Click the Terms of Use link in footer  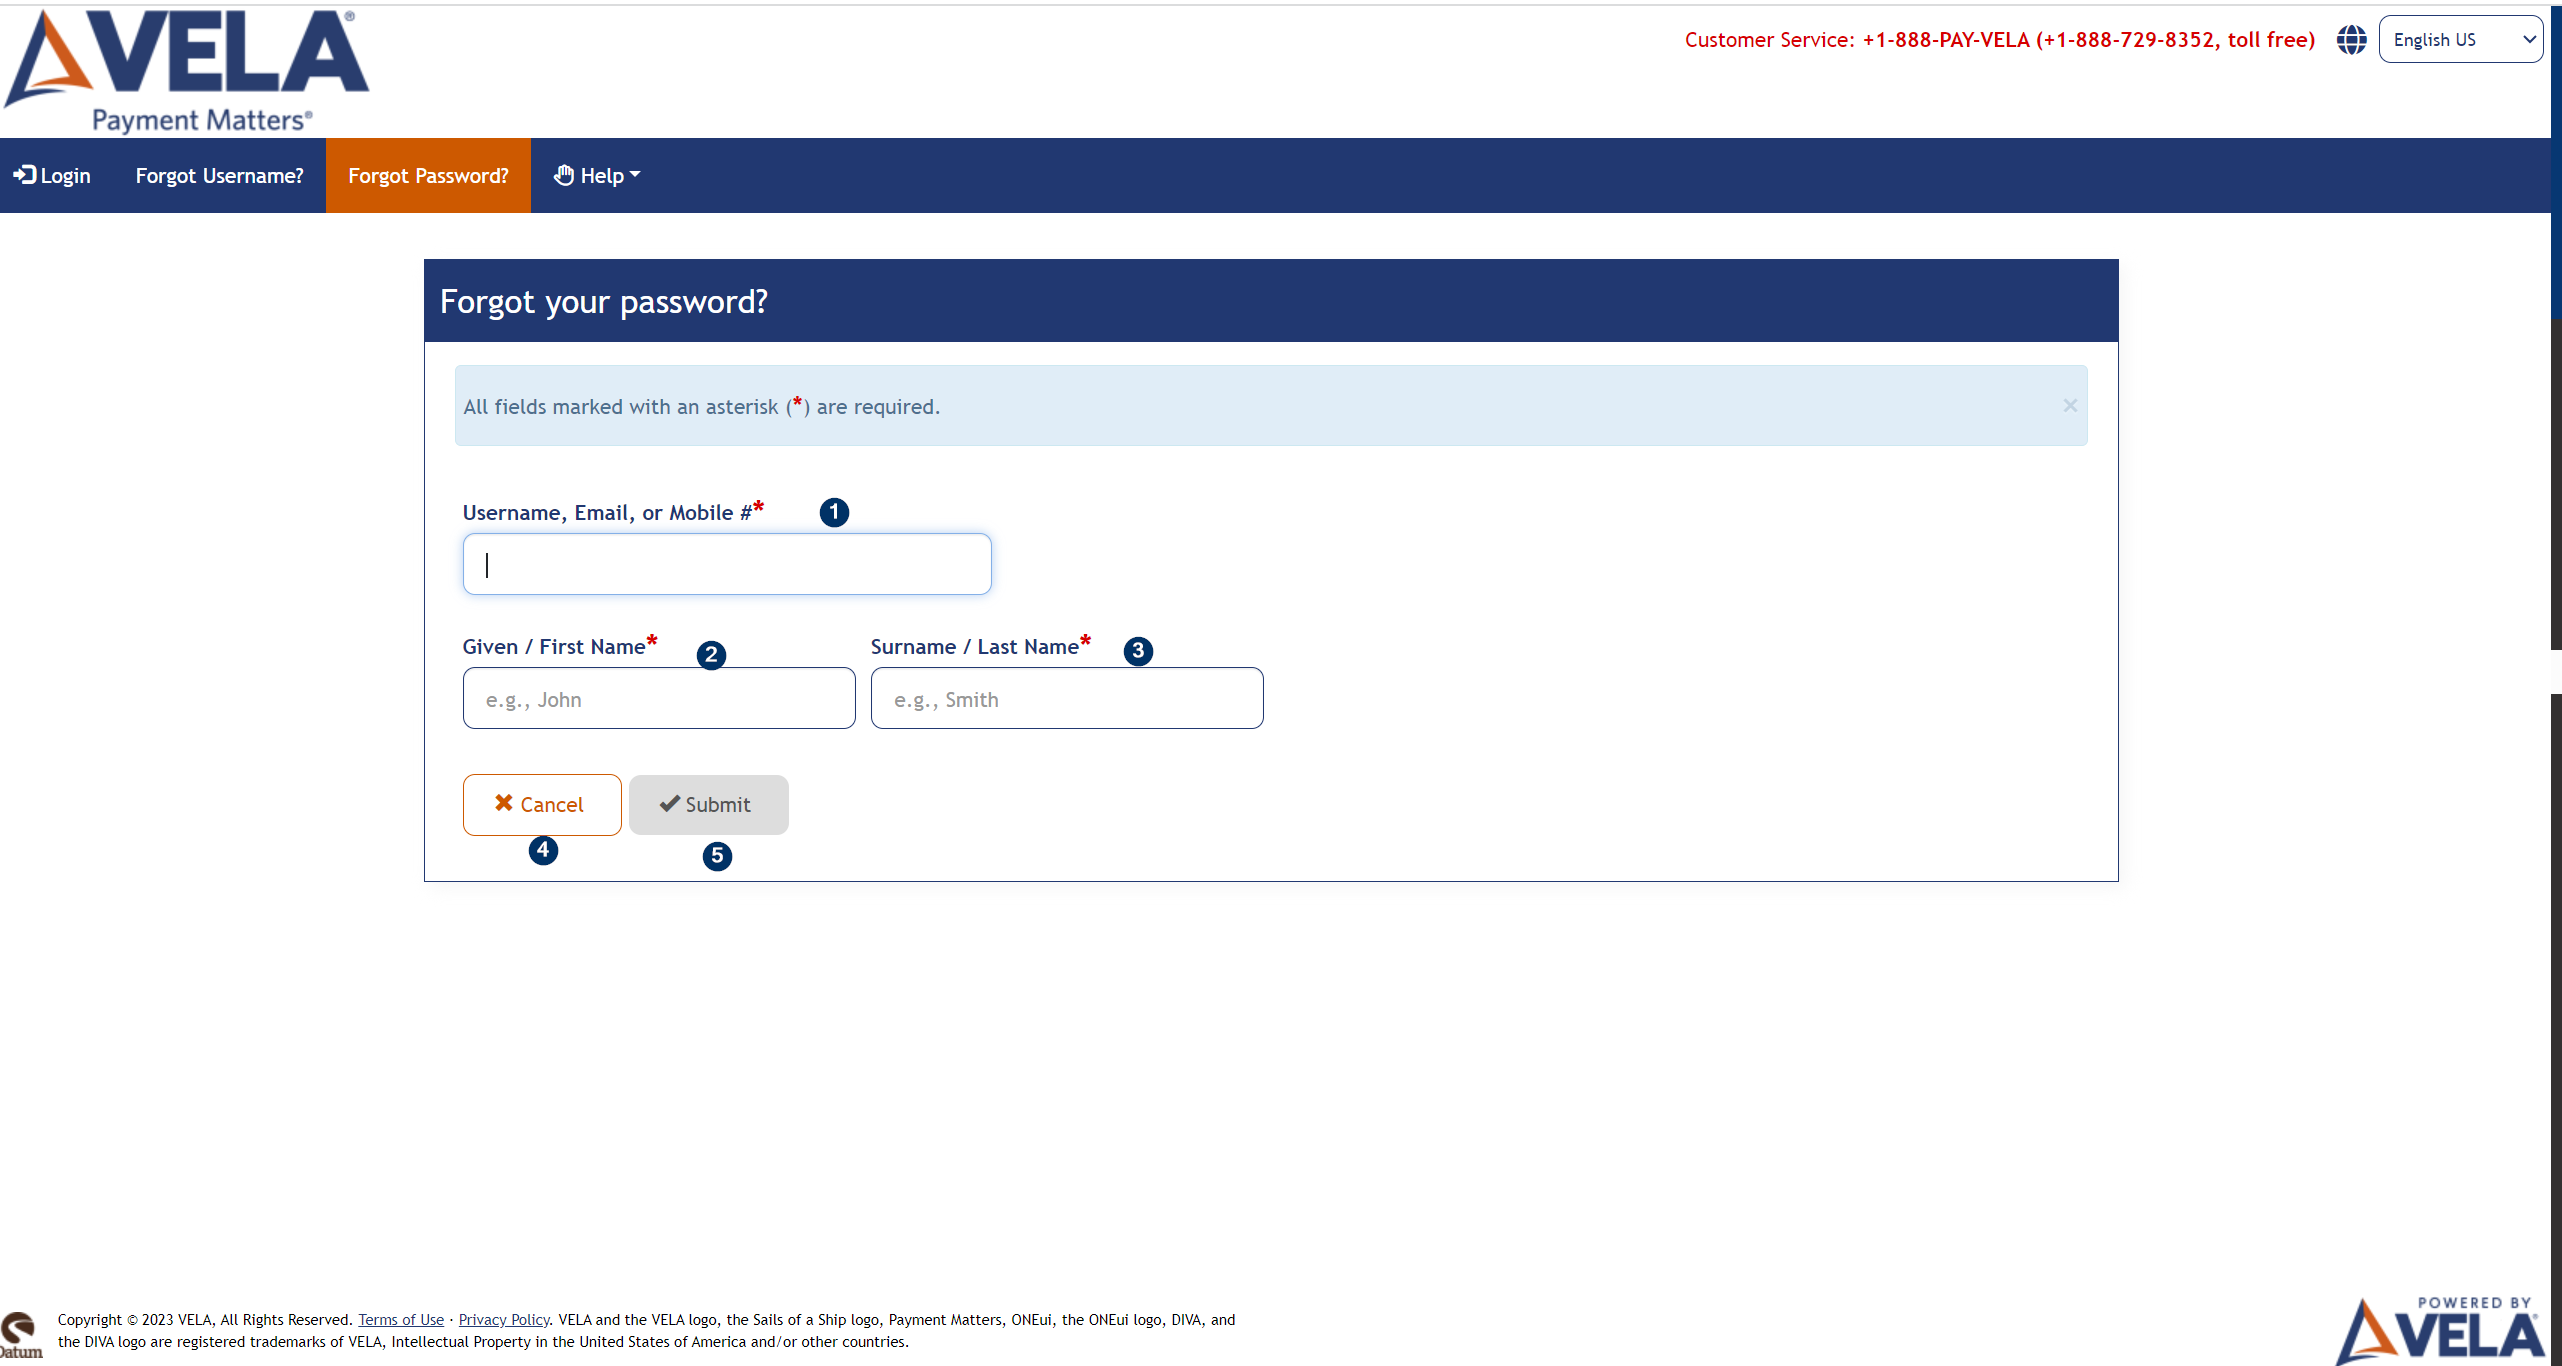pyautogui.click(x=402, y=1320)
